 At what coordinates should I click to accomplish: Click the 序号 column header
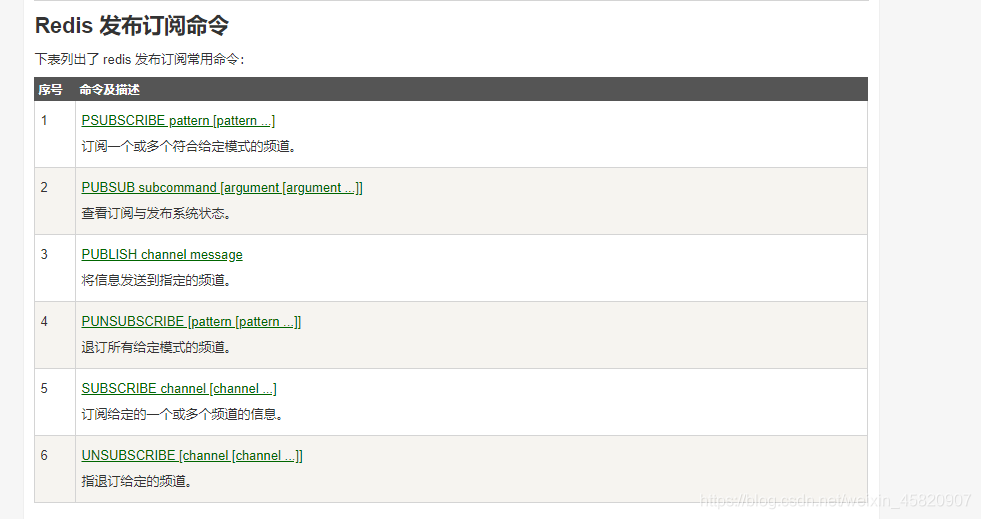coord(51,90)
